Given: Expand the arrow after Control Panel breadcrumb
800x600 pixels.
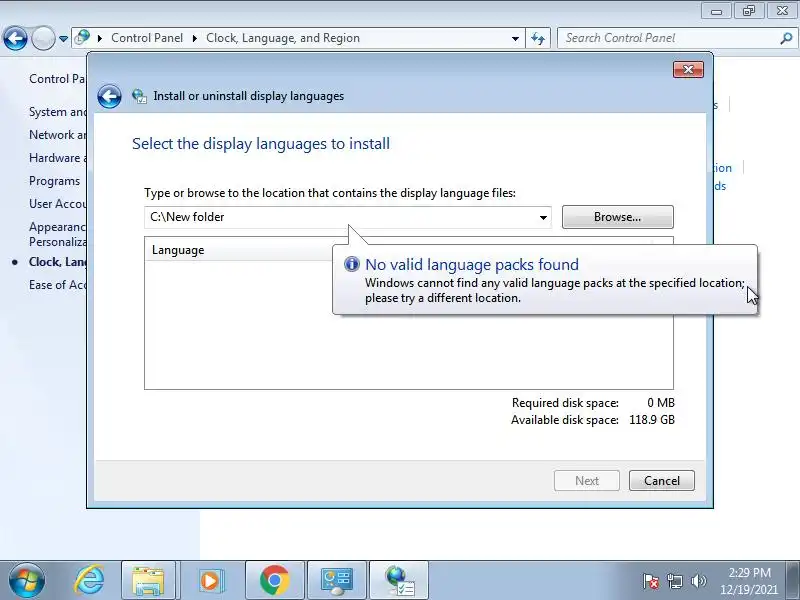Looking at the screenshot, I should coord(194,38).
